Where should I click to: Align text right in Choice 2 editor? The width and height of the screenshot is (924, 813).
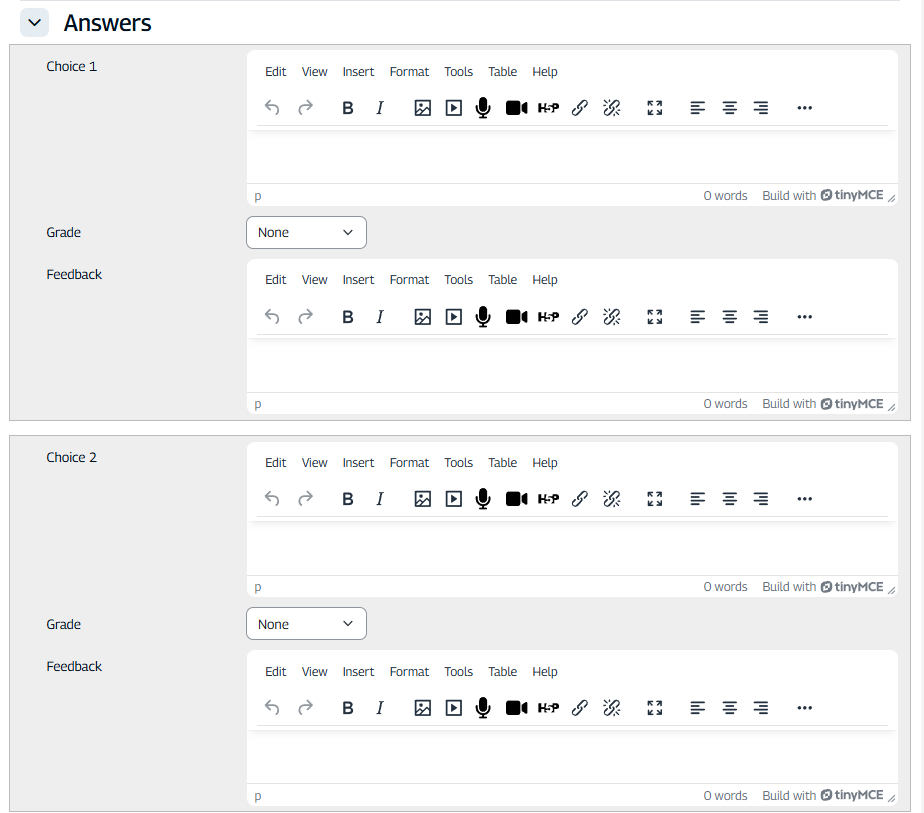[761, 499]
